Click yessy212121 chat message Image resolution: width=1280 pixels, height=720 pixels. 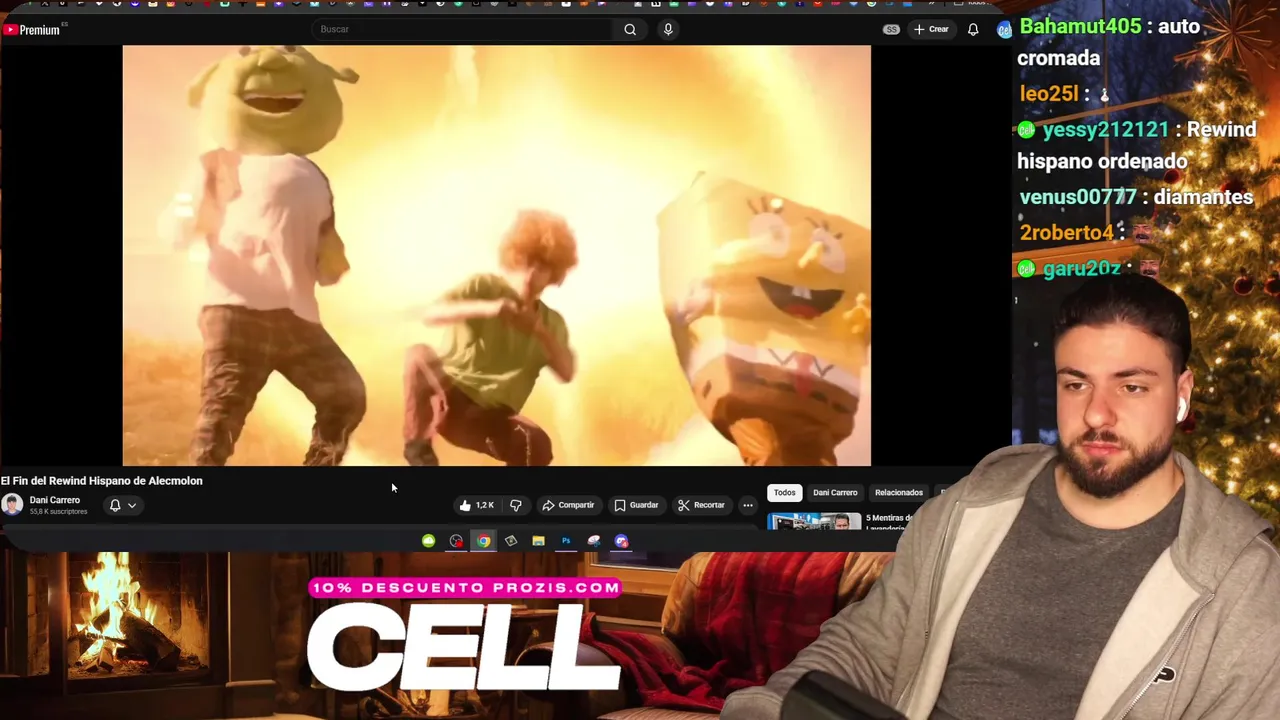[x=1137, y=145]
